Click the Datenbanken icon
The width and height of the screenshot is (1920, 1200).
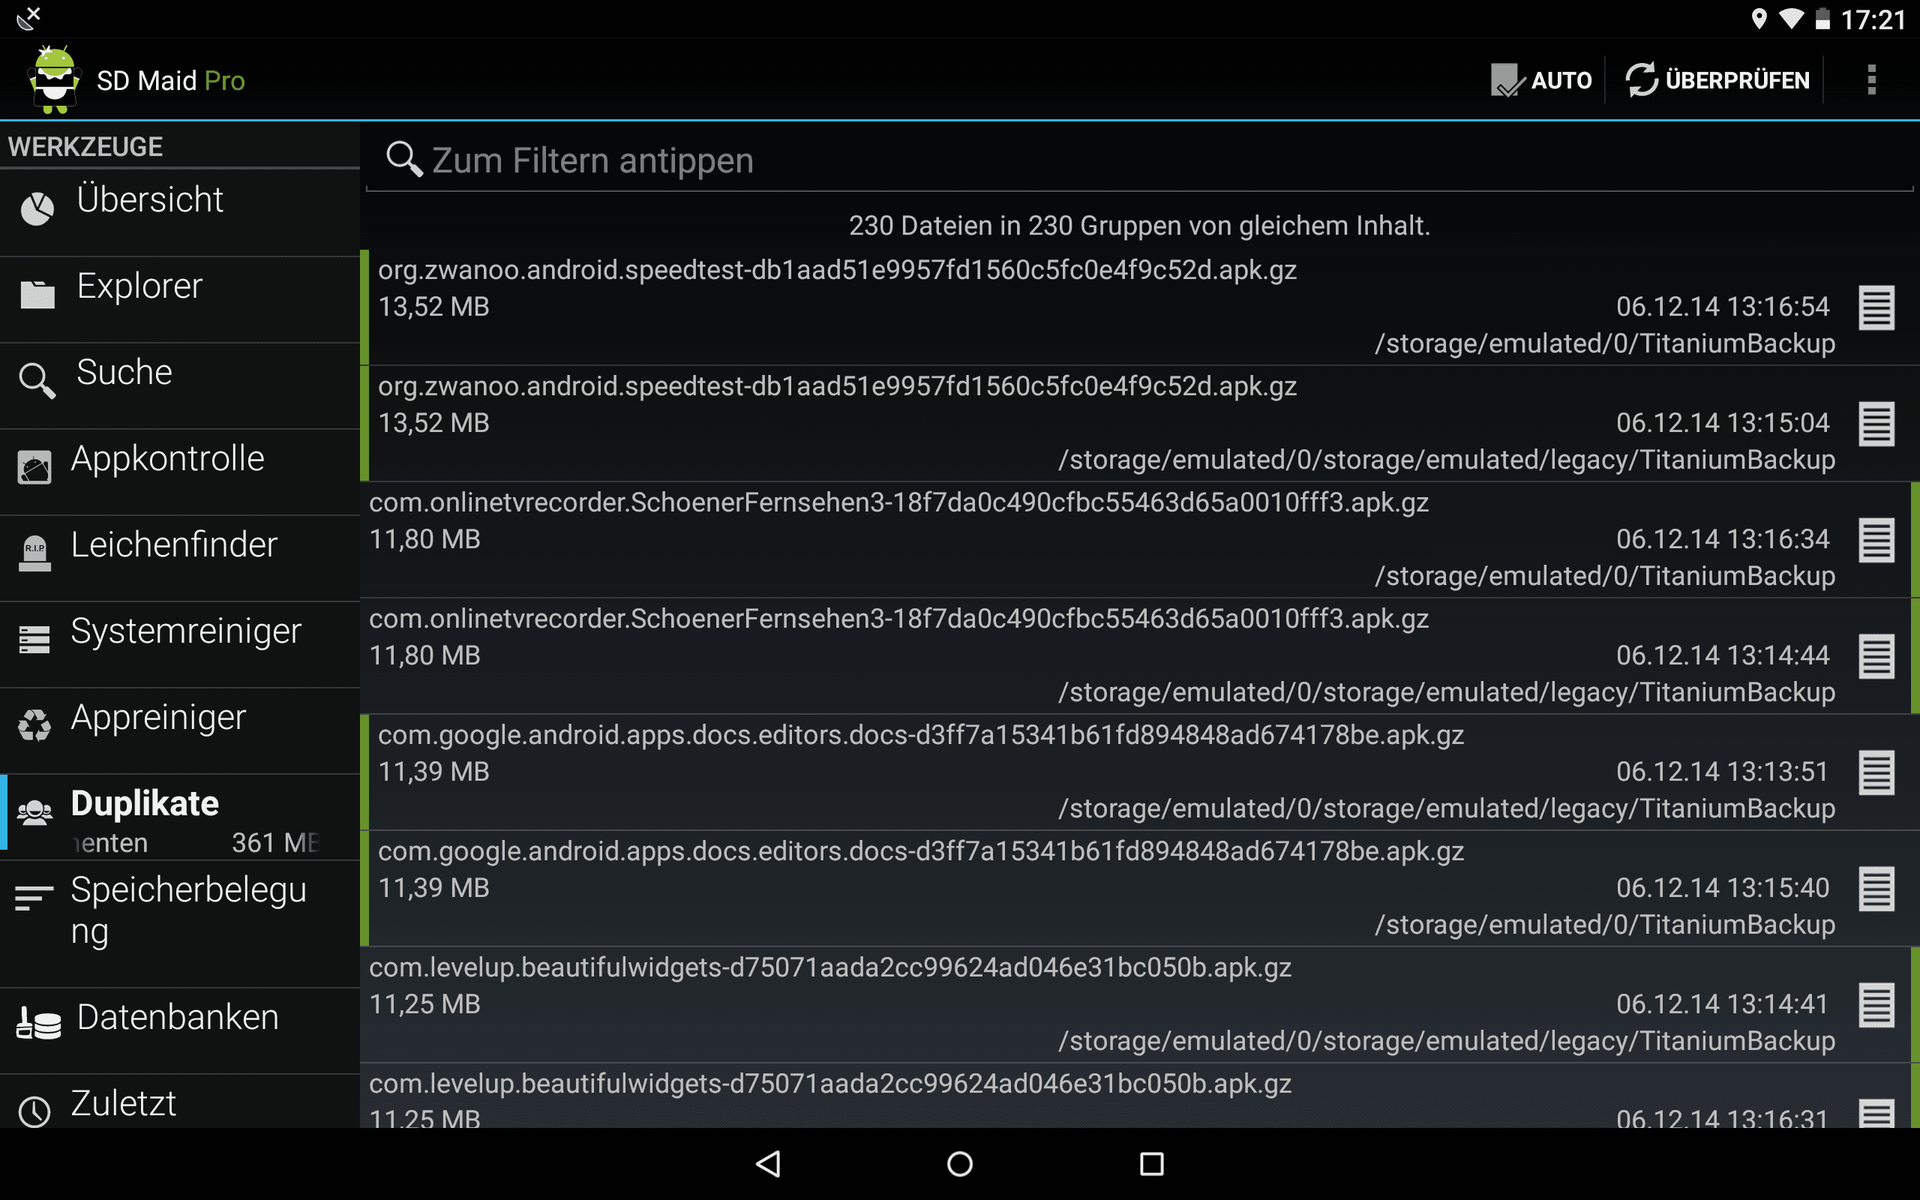[x=39, y=1024]
